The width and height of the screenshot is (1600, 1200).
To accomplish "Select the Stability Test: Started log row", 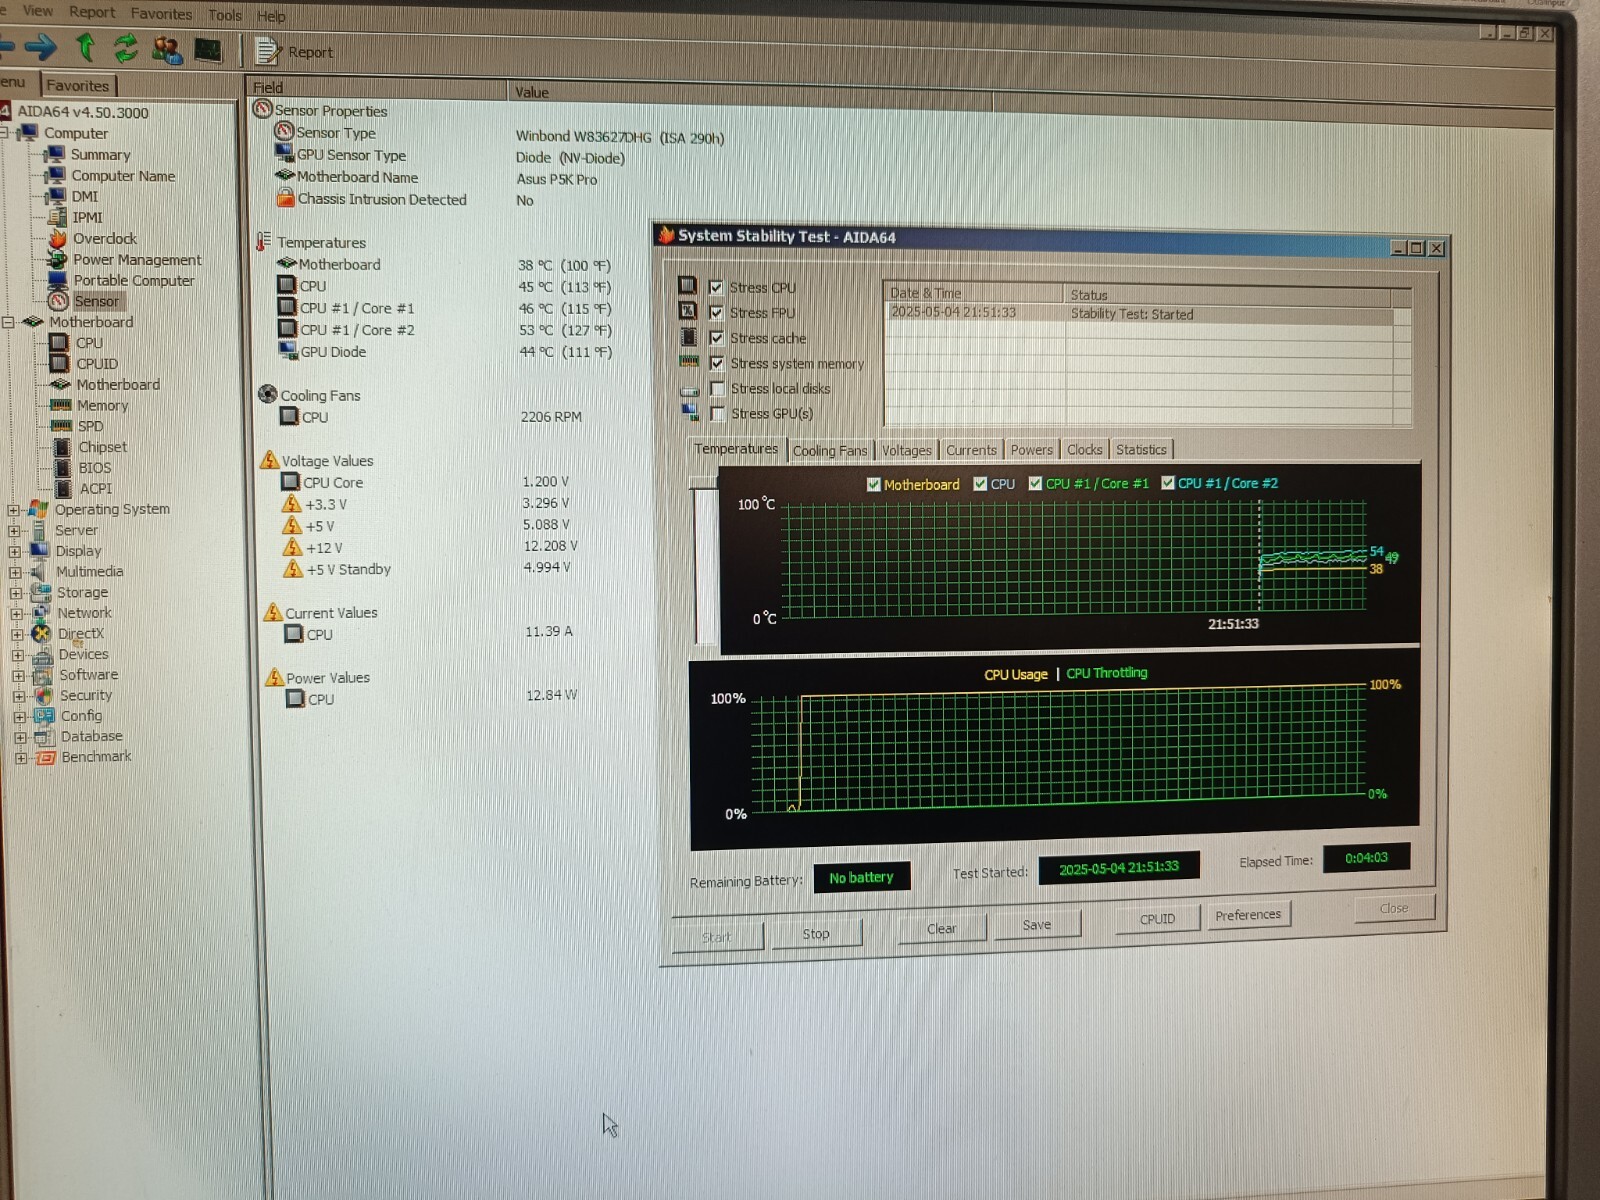I will pos(1140,314).
